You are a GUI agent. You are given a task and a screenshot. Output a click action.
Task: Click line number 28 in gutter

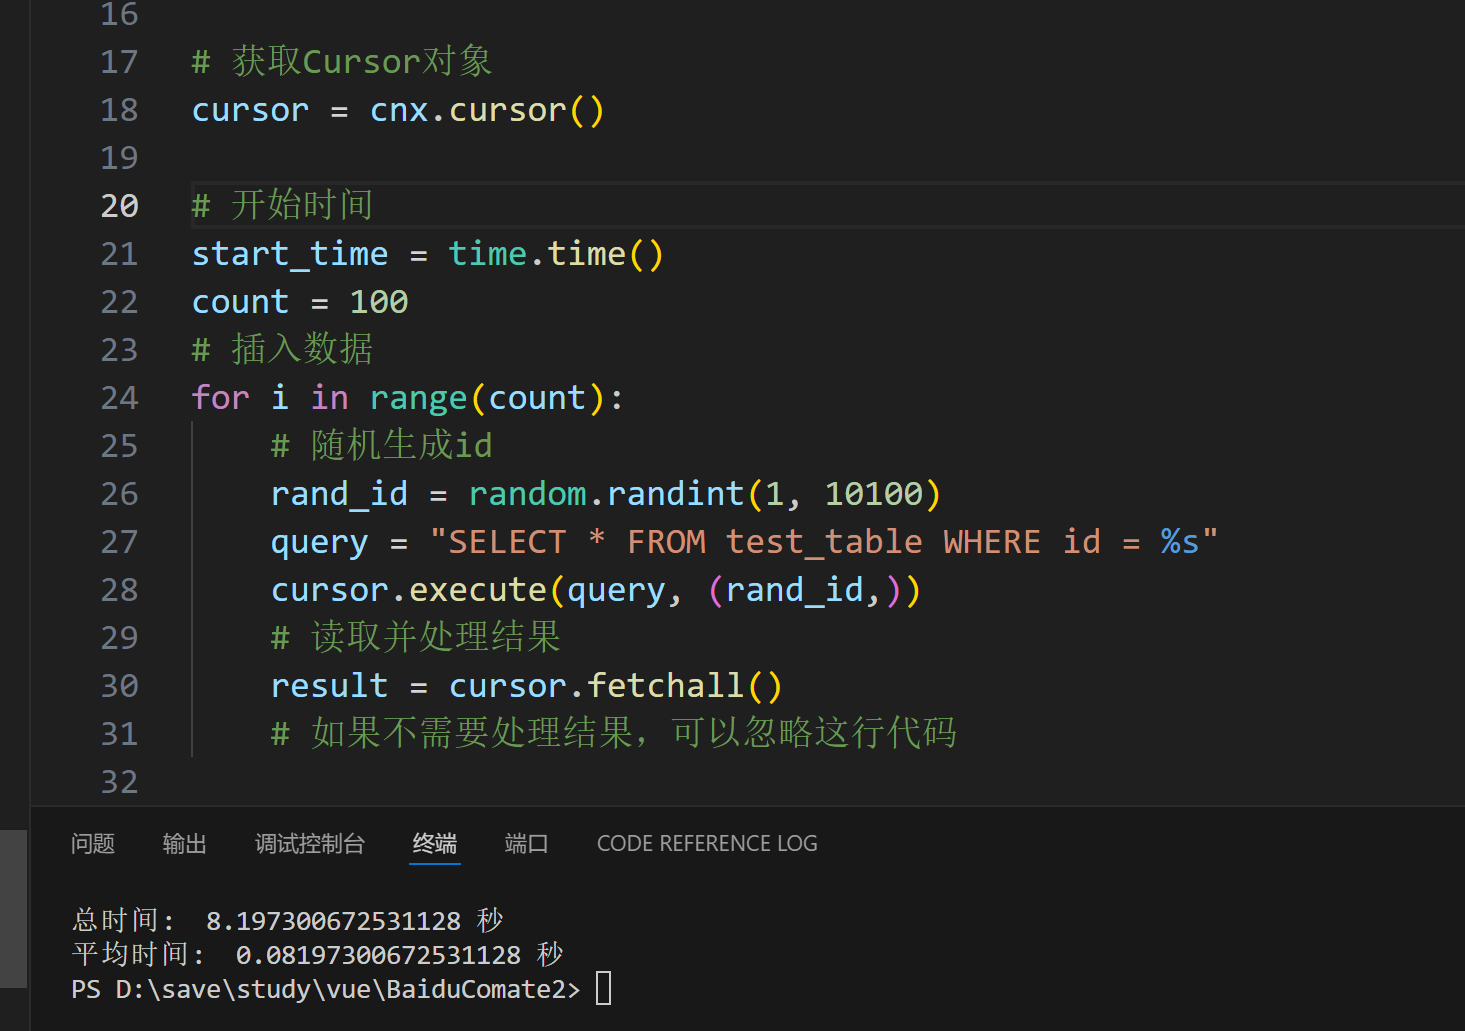120,590
